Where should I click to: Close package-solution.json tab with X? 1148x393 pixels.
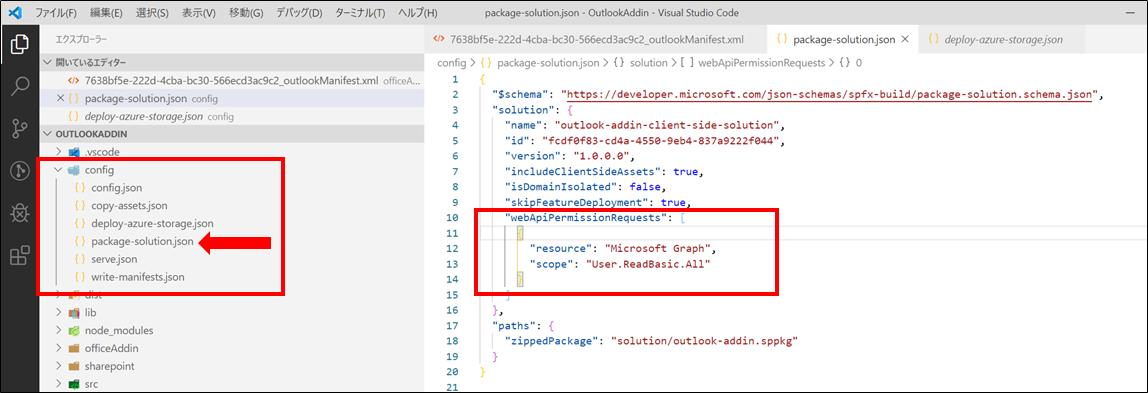coord(904,40)
